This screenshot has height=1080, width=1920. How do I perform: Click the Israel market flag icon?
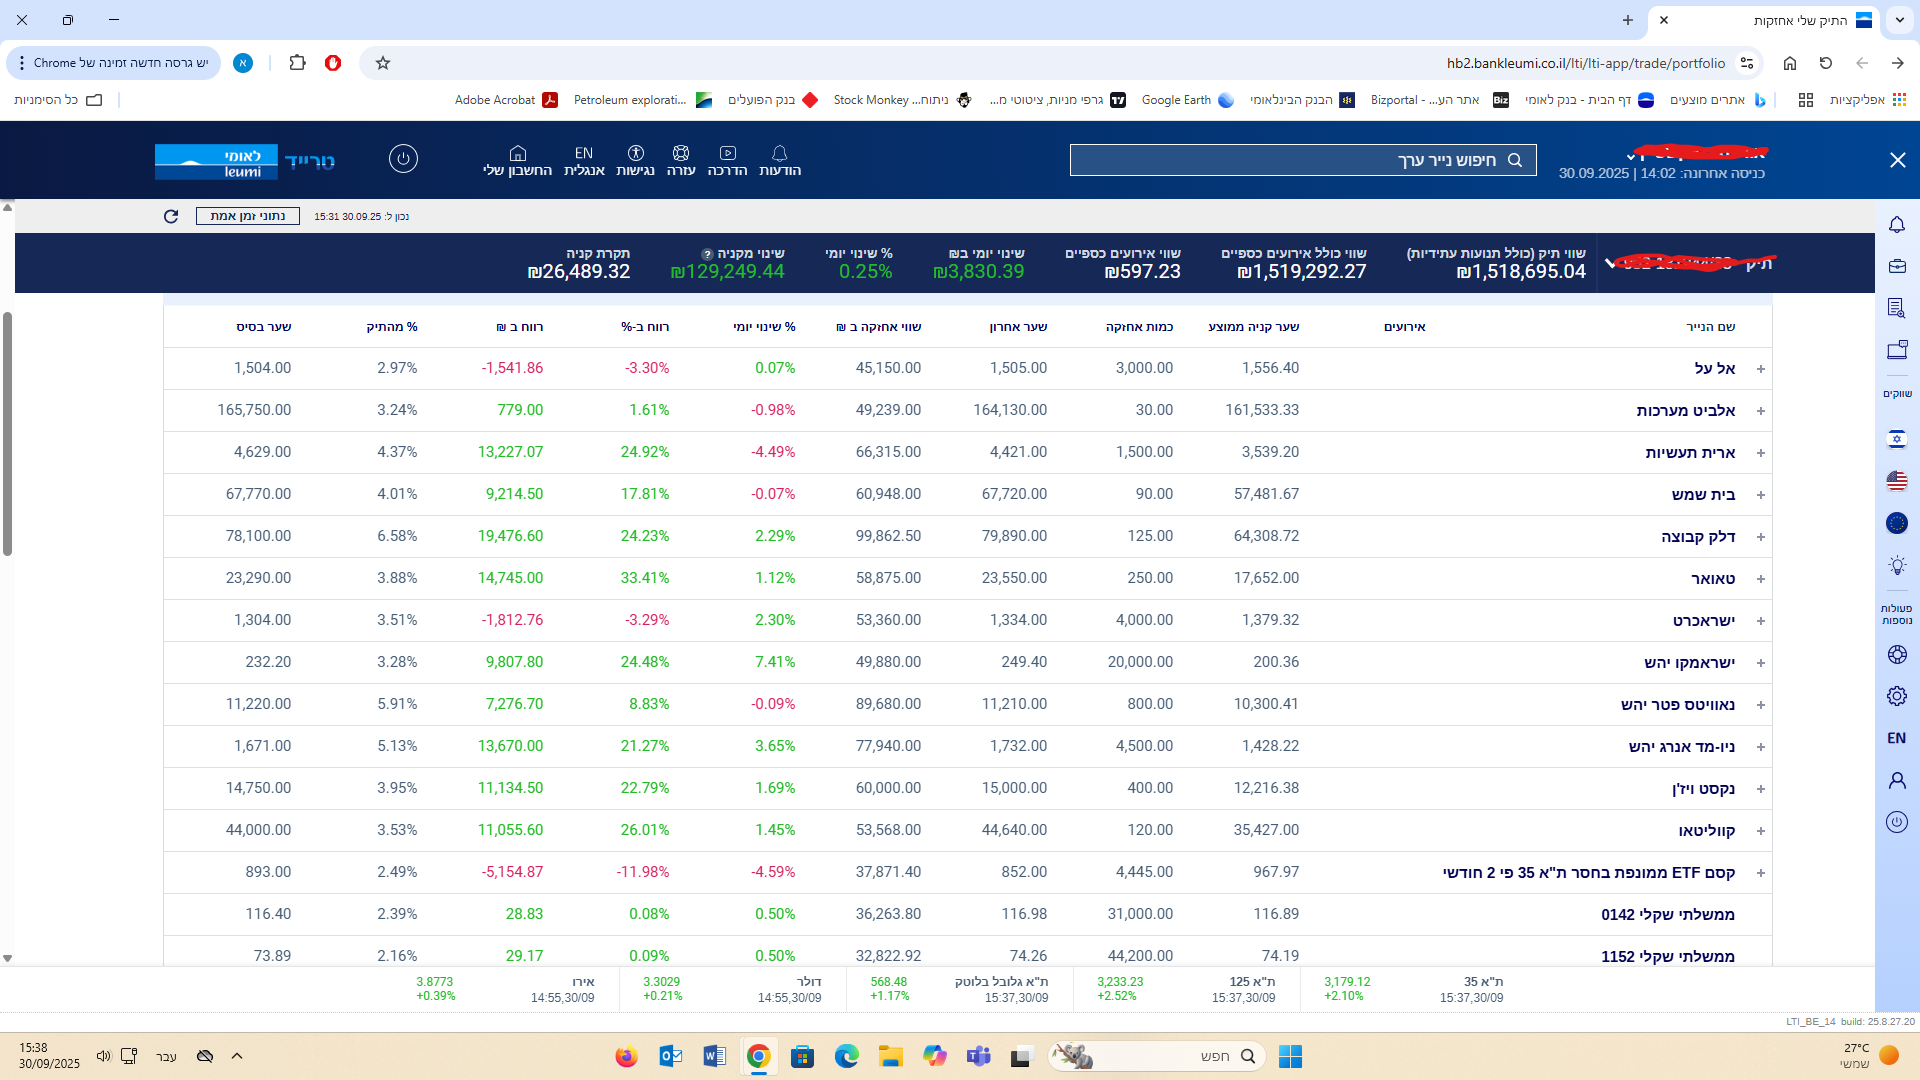click(1896, 439)
